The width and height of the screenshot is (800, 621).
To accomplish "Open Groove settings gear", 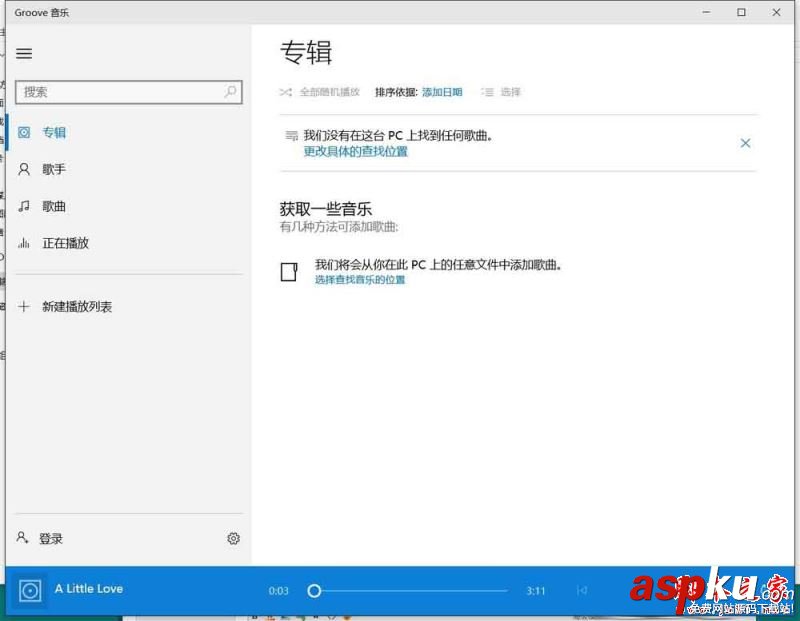I will pos(233,538).
